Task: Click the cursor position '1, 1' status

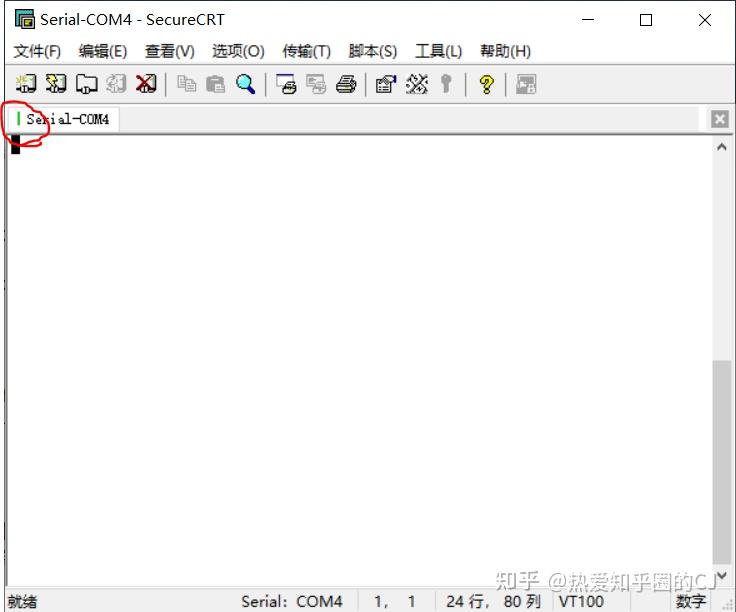Action: [395, 601]
